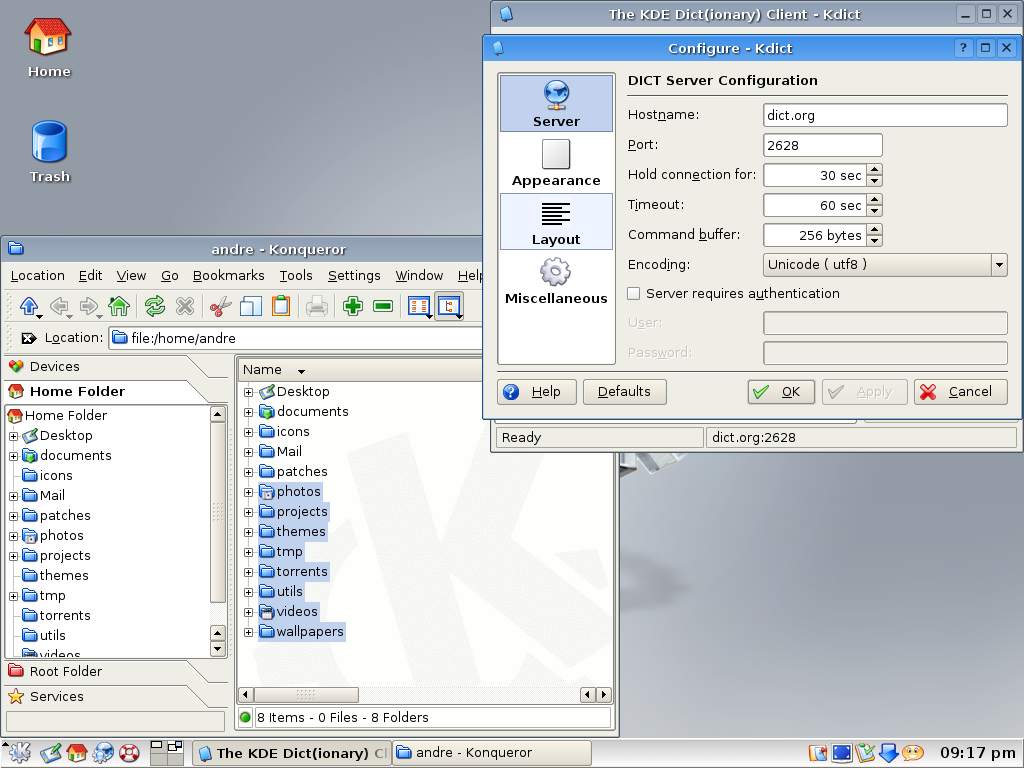Clear the location bar with arrow icon
Viewport: 1024px width, 768px height.
point(28,338)
